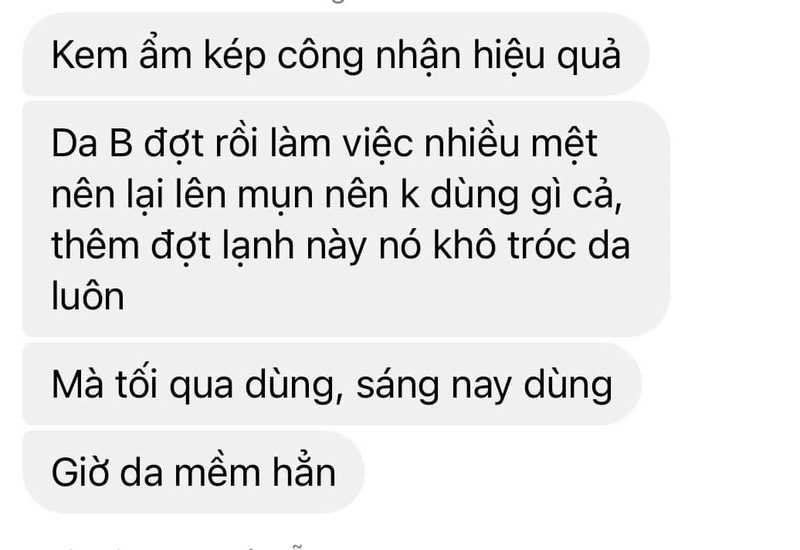
Task: Click the line "thêm đợt lạnh này nó khô tróc da"
Action: coord(341,246)
